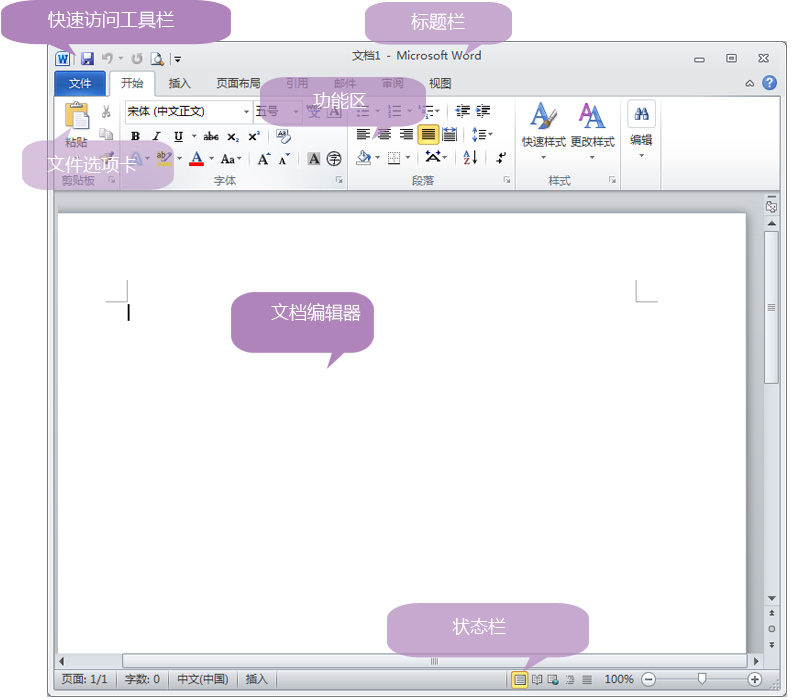The height and width of the screenshot is (700, 800).
Task: Switch to the 插入 ribbon tab
Action: [180, 84]
